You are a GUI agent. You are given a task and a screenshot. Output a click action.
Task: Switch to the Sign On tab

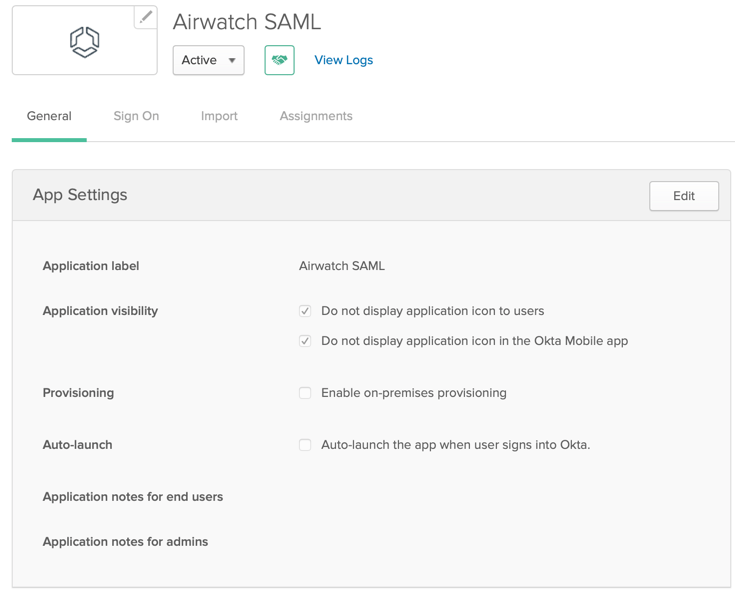[136, 116]
